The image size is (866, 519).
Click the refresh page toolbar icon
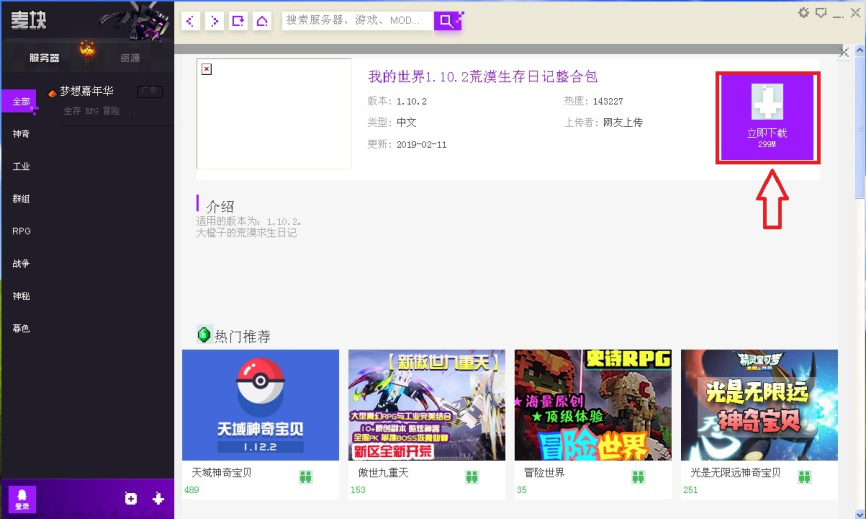238,21
